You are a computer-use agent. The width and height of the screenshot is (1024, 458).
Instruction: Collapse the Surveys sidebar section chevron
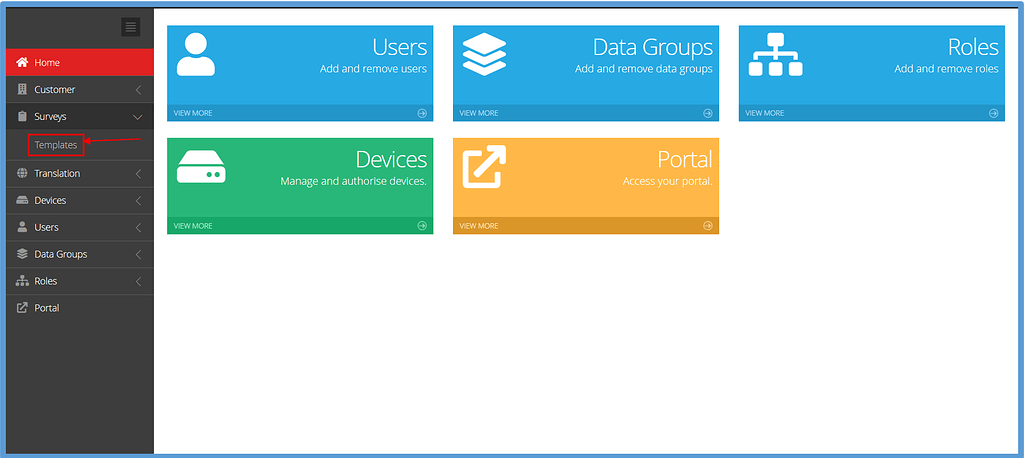point(138,117)
